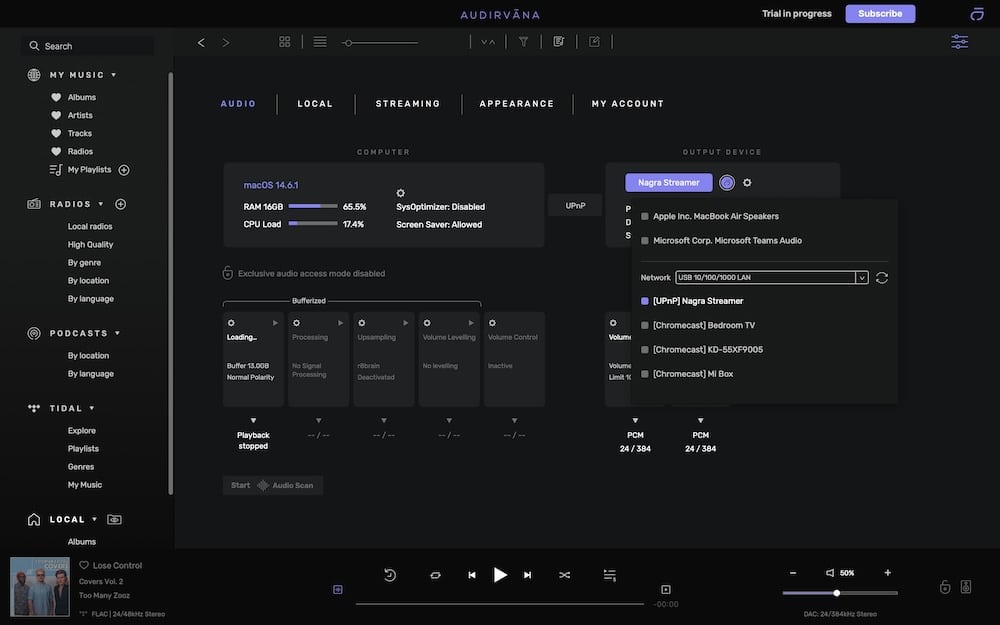
Task: Go to the previous track
Action: 472,575
